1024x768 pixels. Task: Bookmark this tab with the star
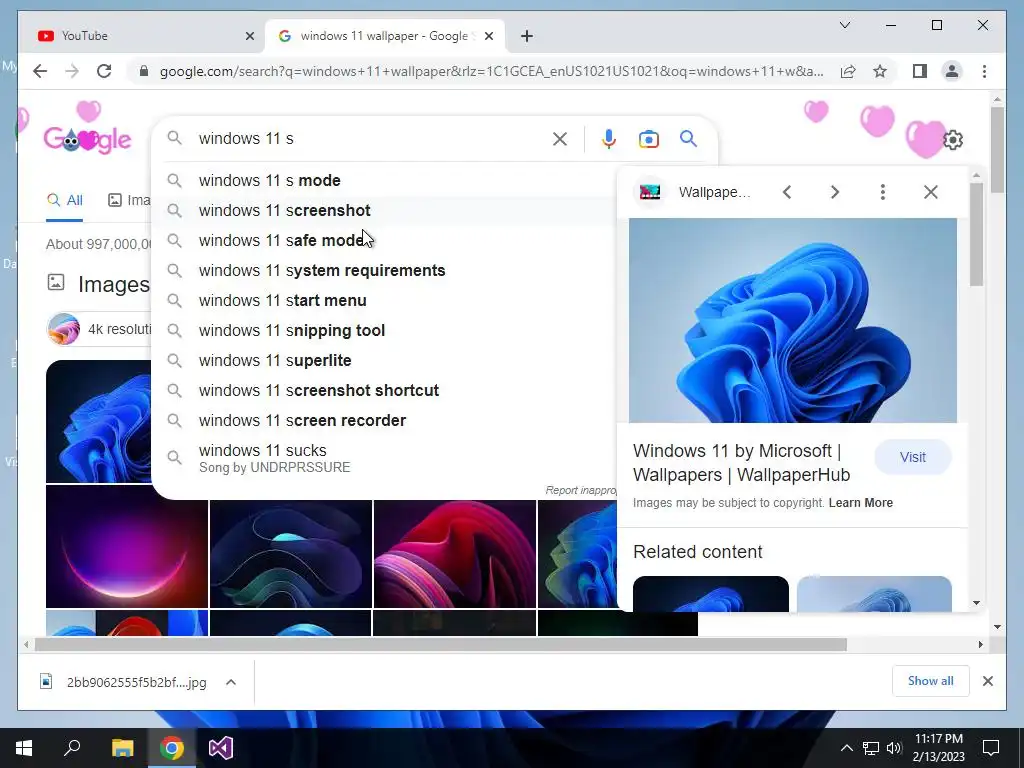880,71
